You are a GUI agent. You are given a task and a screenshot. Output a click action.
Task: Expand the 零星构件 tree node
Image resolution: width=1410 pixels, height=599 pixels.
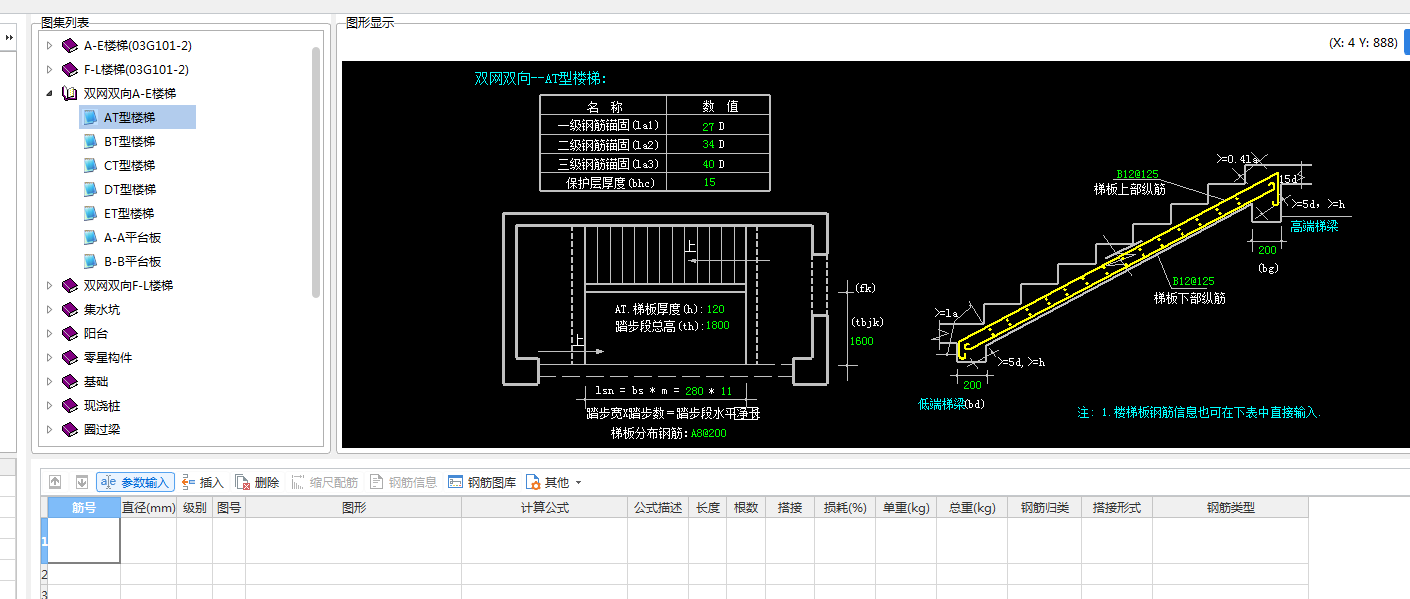pyautogui.click(x=49, y=358)
